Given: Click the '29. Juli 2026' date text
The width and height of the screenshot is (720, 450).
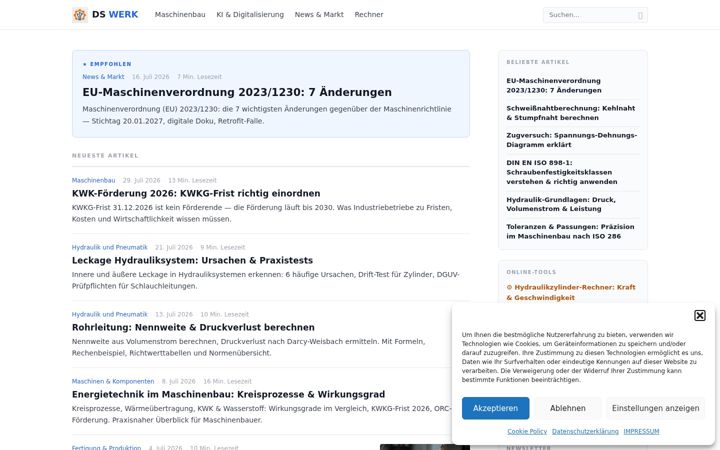Looking at the screenshot, I should (141, 180).
